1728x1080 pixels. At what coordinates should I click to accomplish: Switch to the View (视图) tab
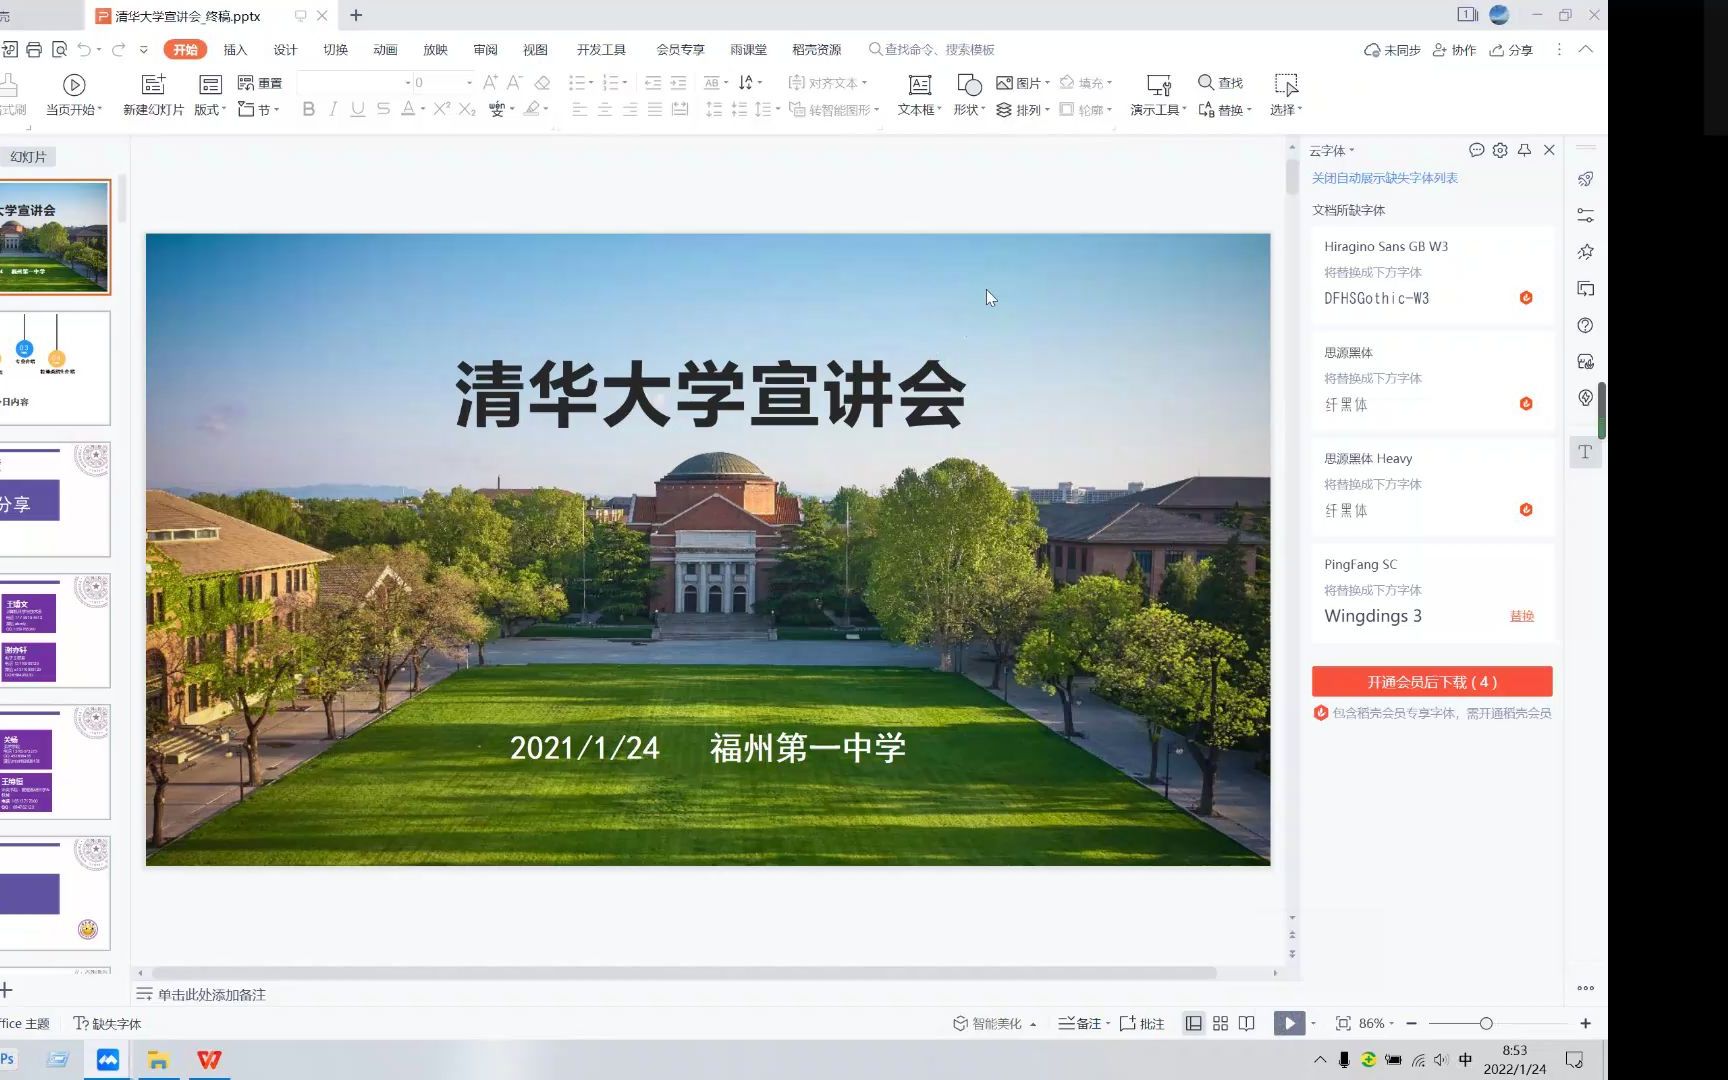[x=535, y=50]
